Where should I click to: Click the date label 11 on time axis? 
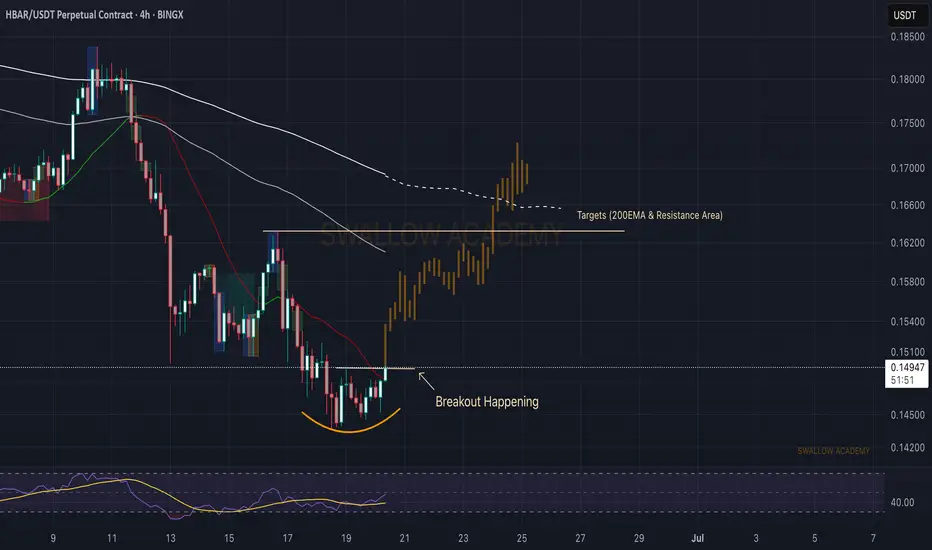pyautogui.click(x=112, y=538)
